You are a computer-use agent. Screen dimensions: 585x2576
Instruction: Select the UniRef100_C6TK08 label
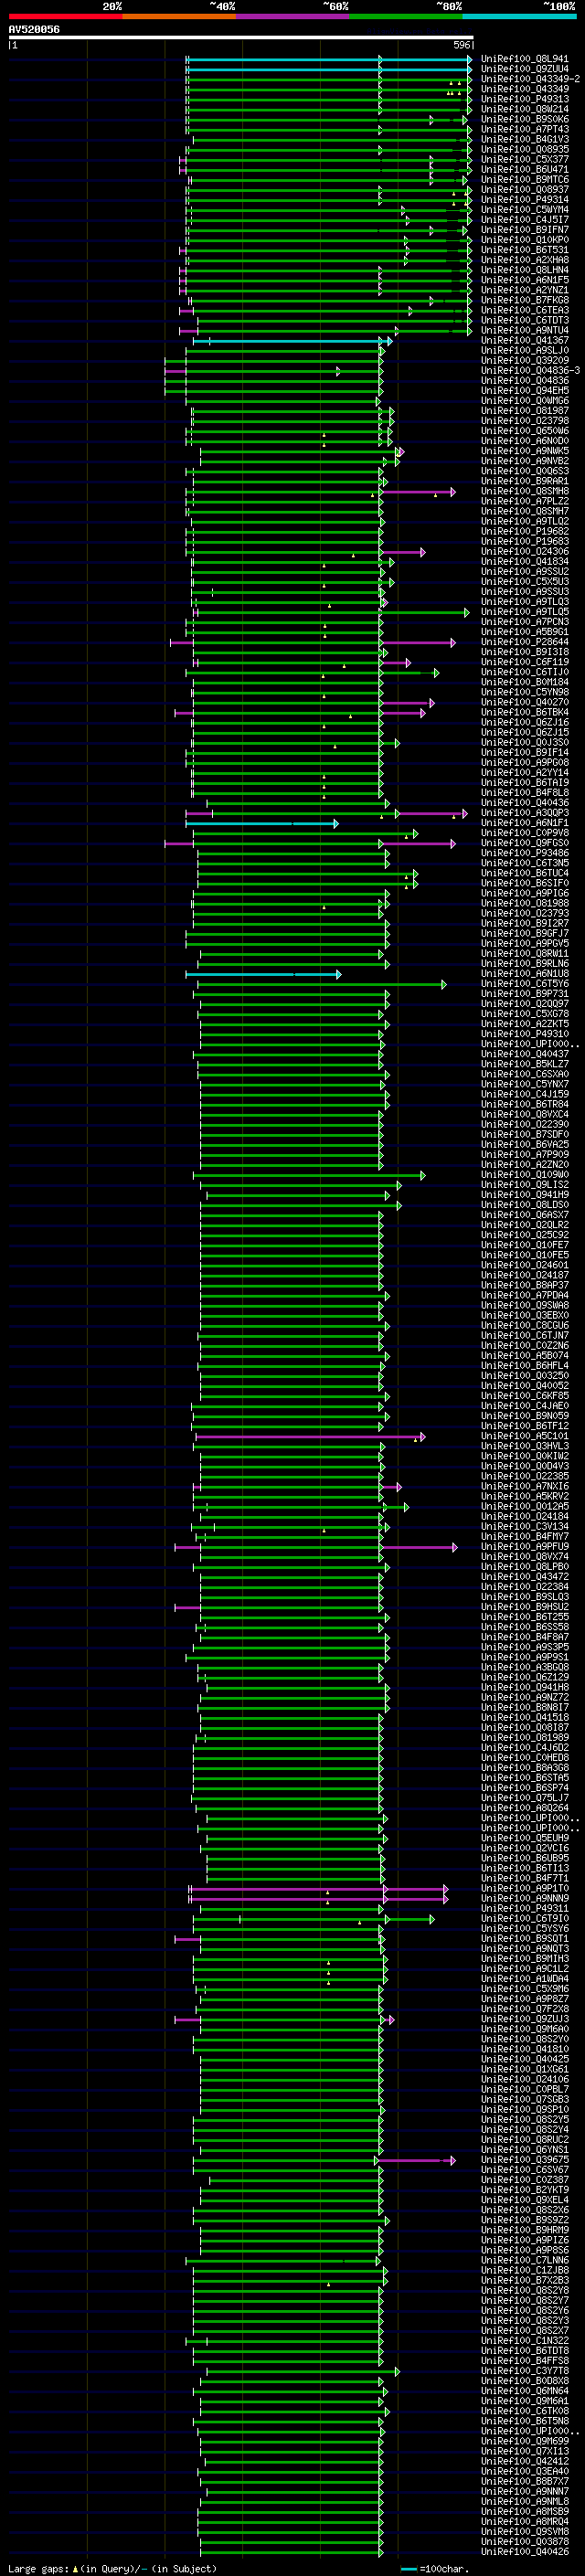click(524, 2411)
